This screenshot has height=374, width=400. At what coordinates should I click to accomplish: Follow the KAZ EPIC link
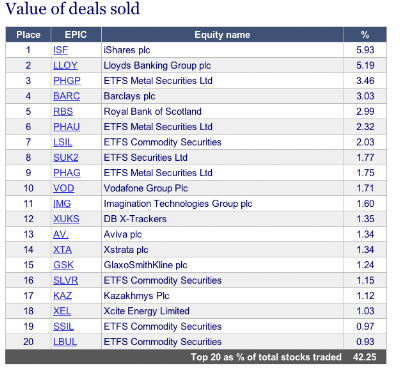[x=62, y=296]
